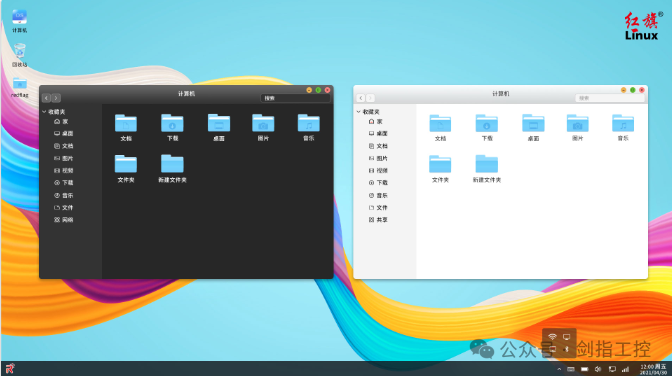The height and width of the screenshot is (376, 672).
Task: Open 音乐 folder in the light window
Action: [623, 127]
